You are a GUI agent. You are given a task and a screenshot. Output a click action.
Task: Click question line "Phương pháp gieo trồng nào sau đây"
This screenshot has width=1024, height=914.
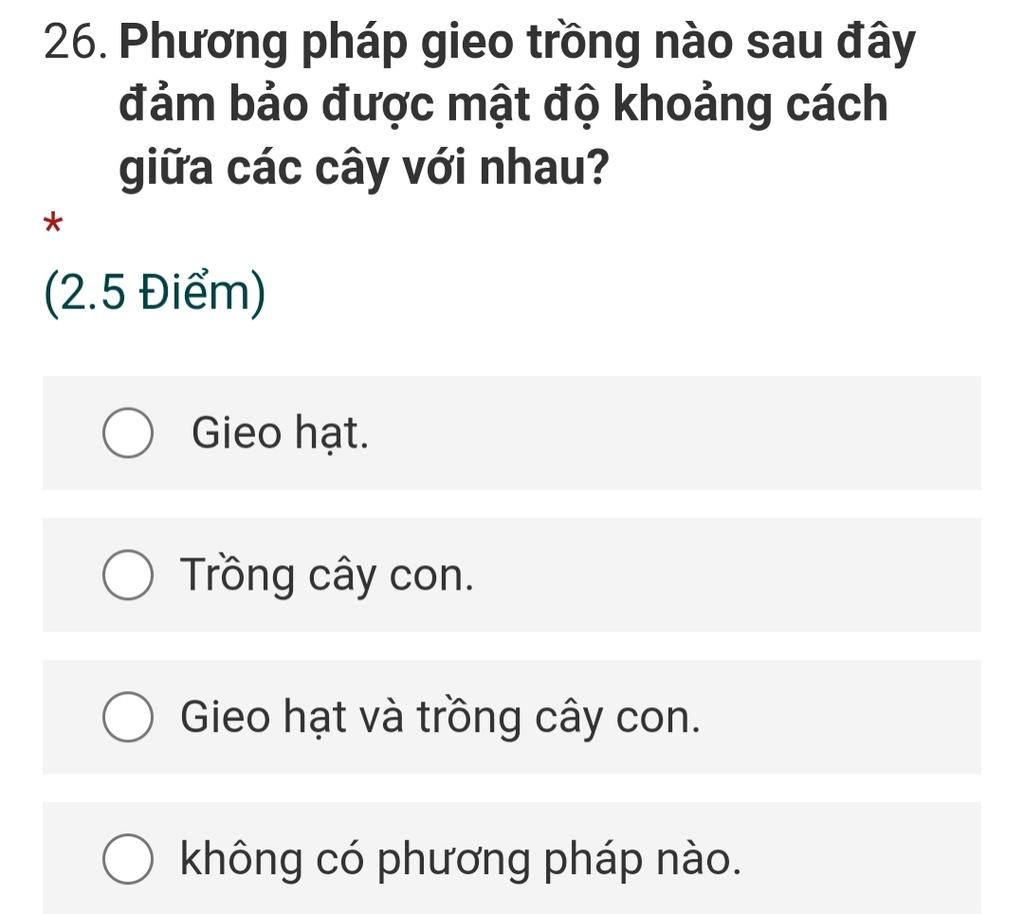[x=517, y=43]
